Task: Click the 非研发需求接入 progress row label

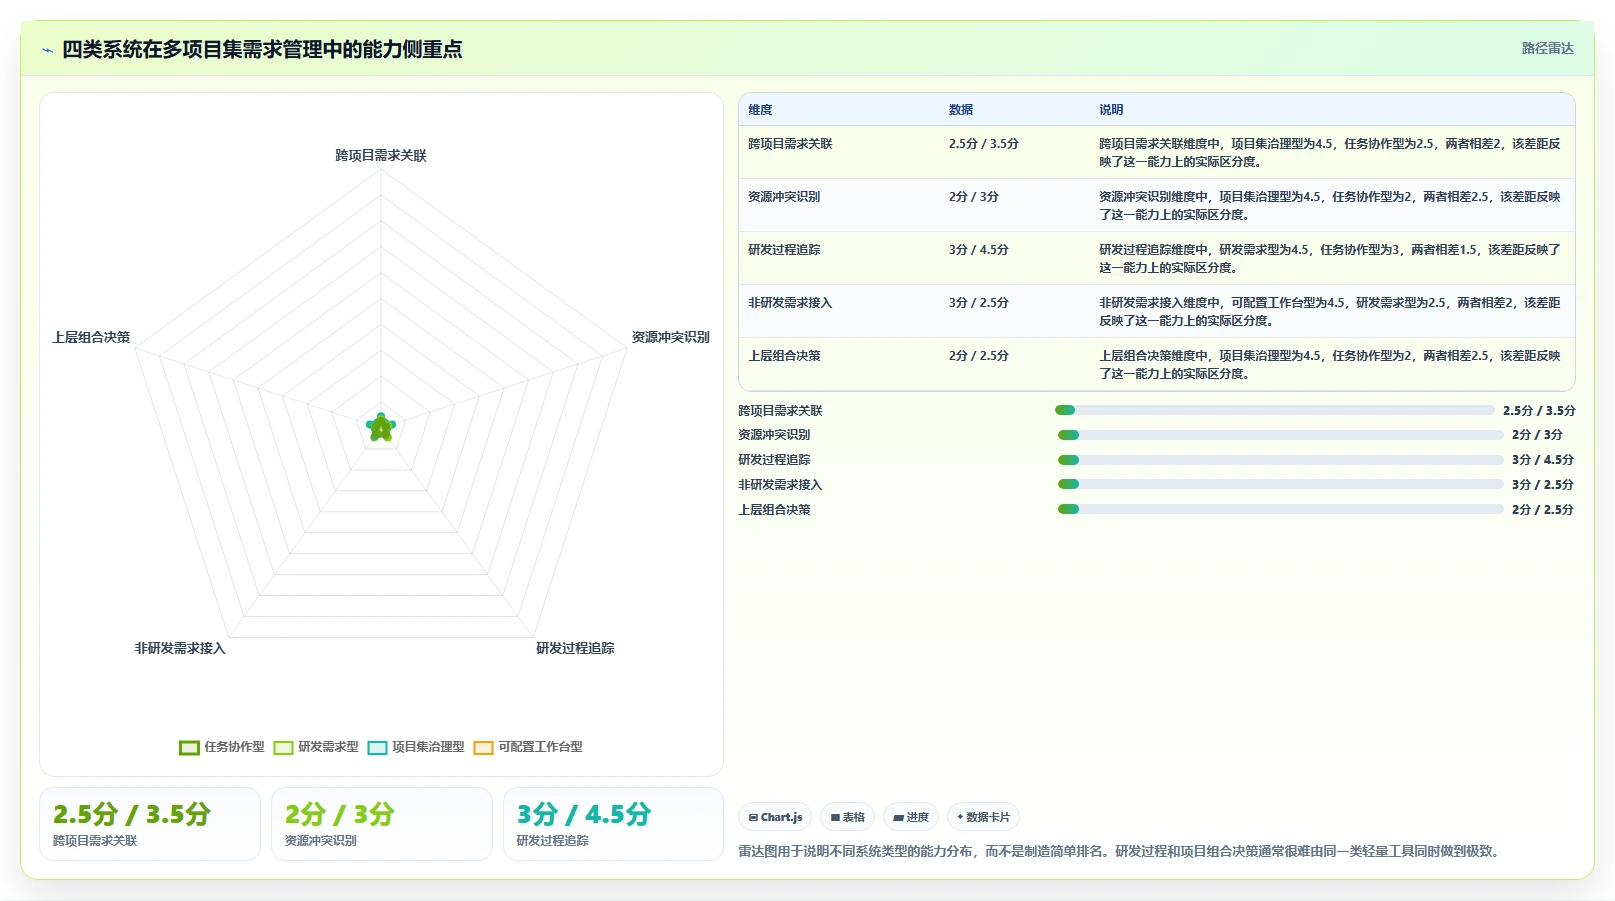Action: coord(780,485)
